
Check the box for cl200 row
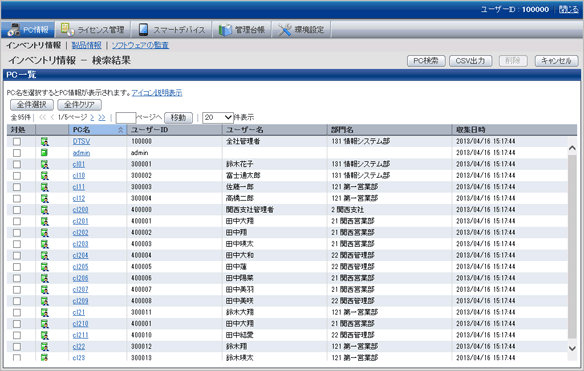(x=17, y=210)
